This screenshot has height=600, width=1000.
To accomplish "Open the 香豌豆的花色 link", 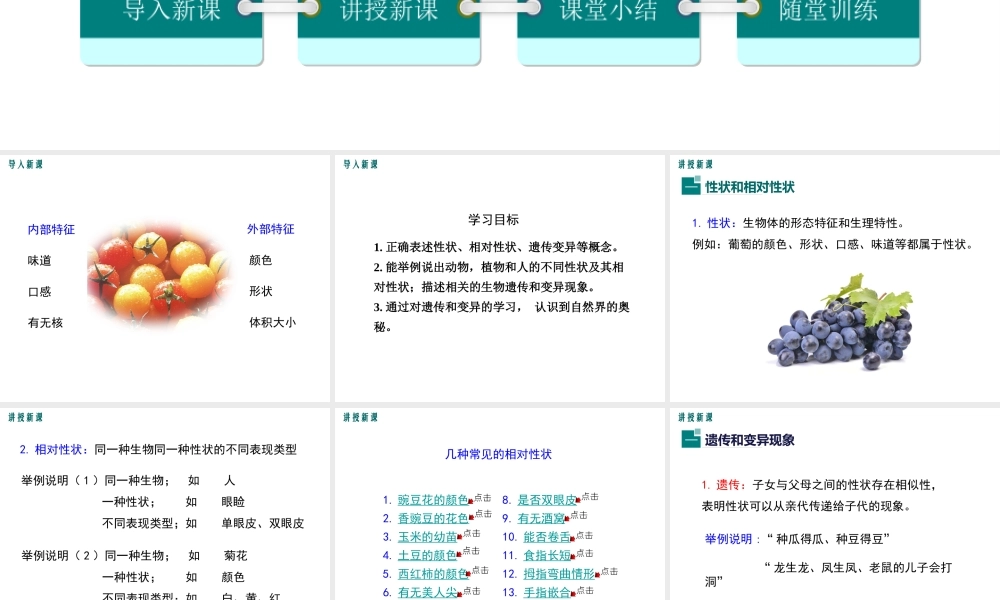I will [433, 518].
